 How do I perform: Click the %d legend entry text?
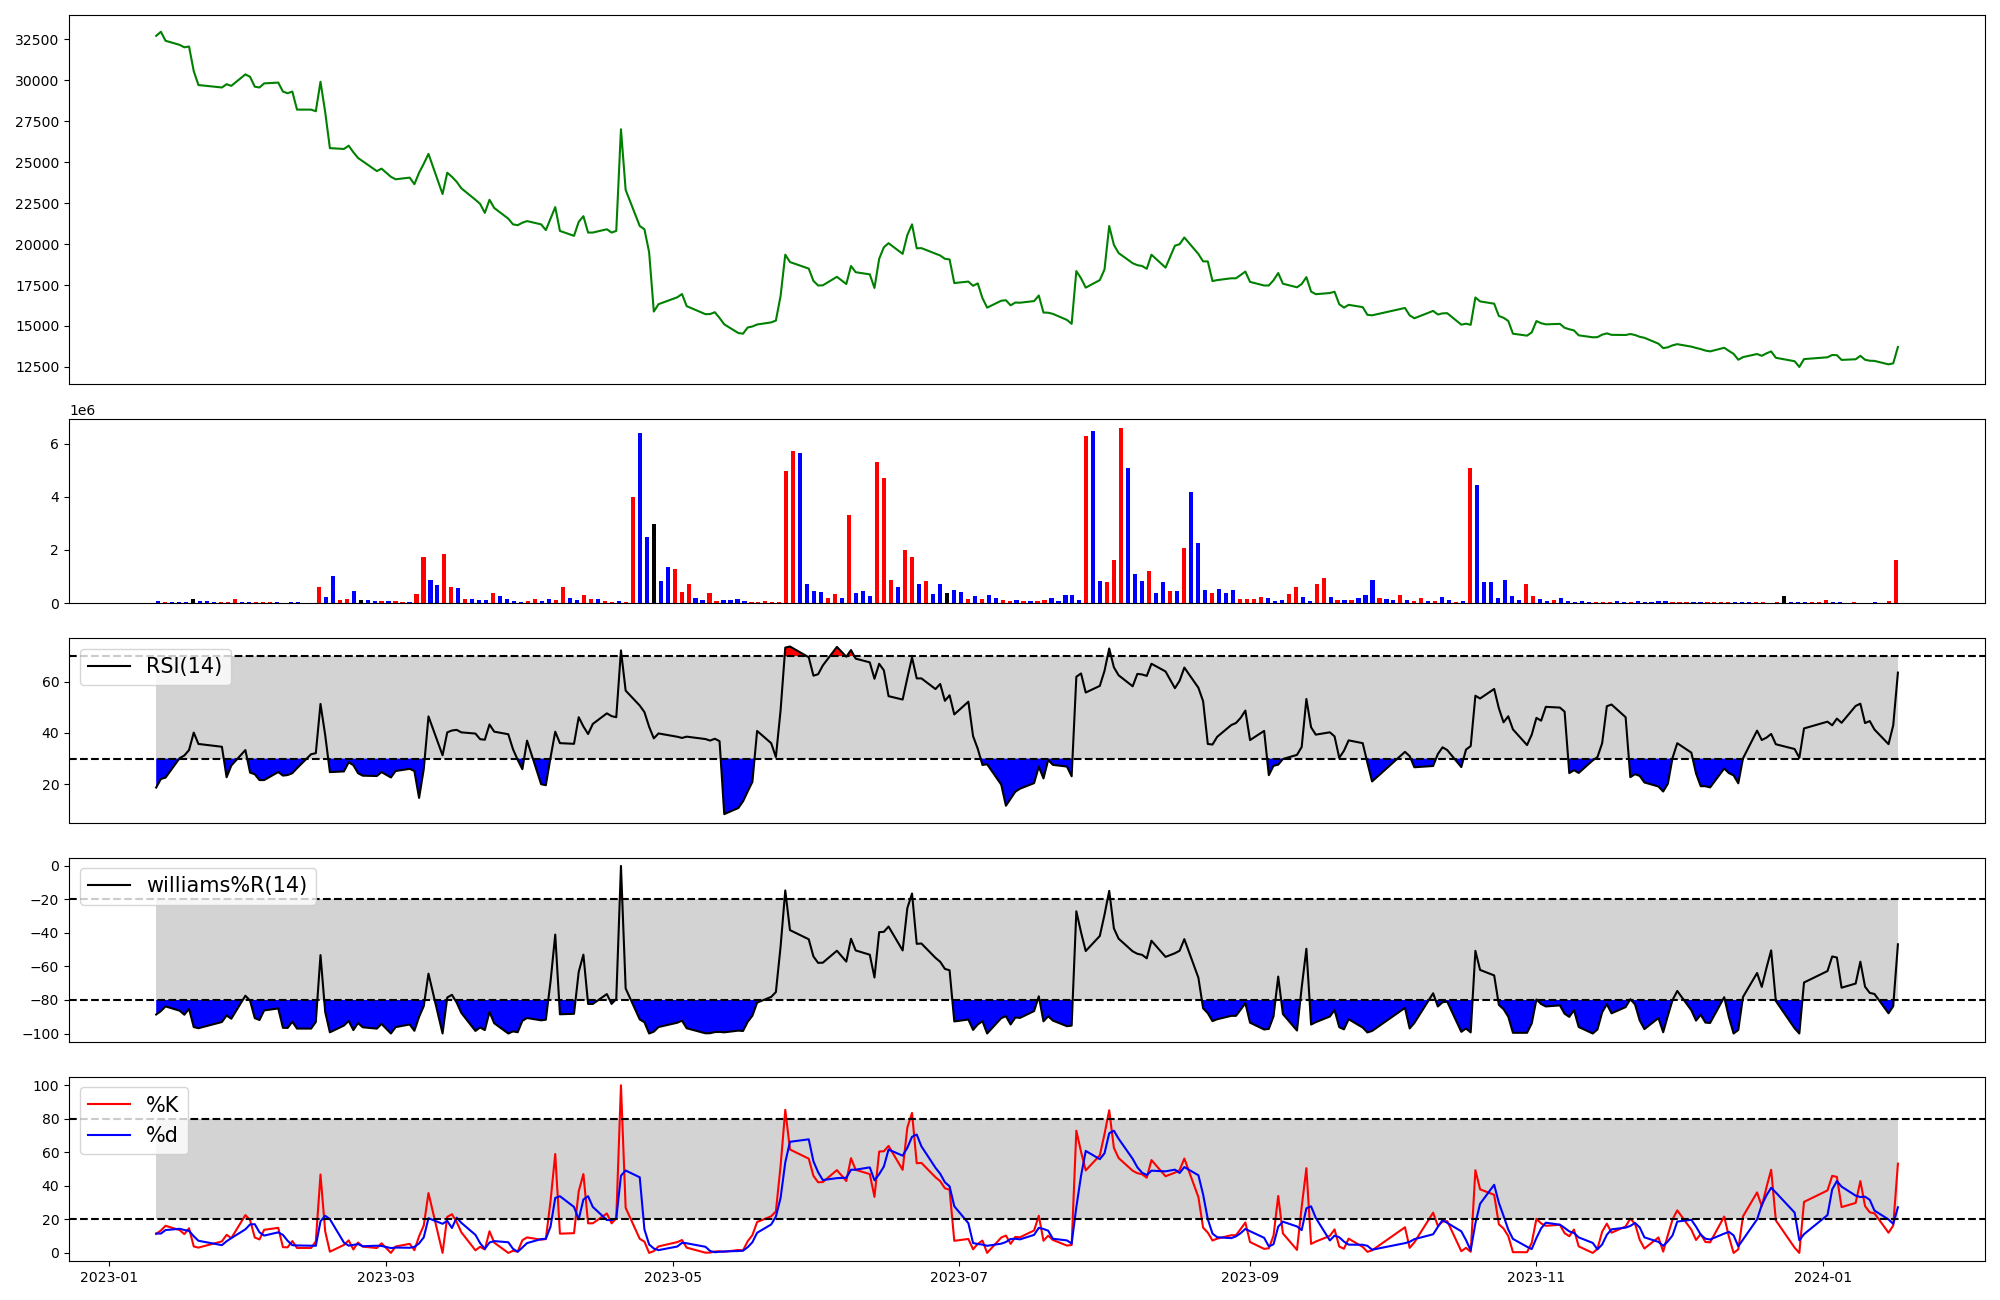coord(162,1134)
